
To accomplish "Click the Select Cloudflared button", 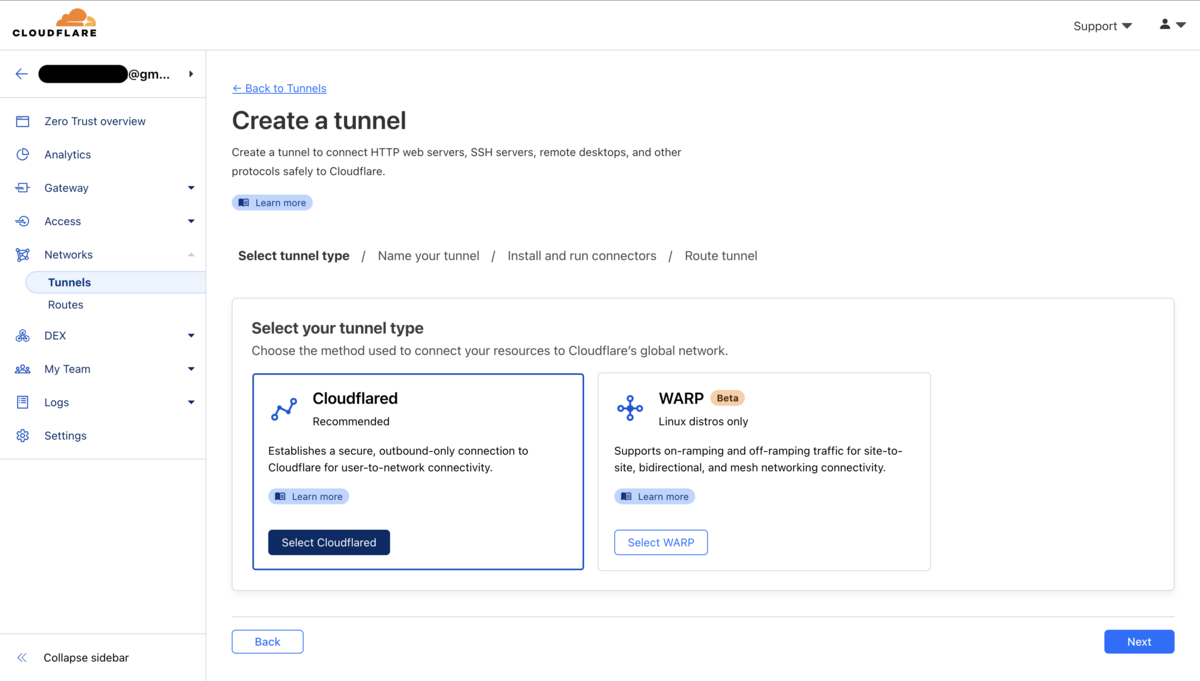I will (329, 542).
